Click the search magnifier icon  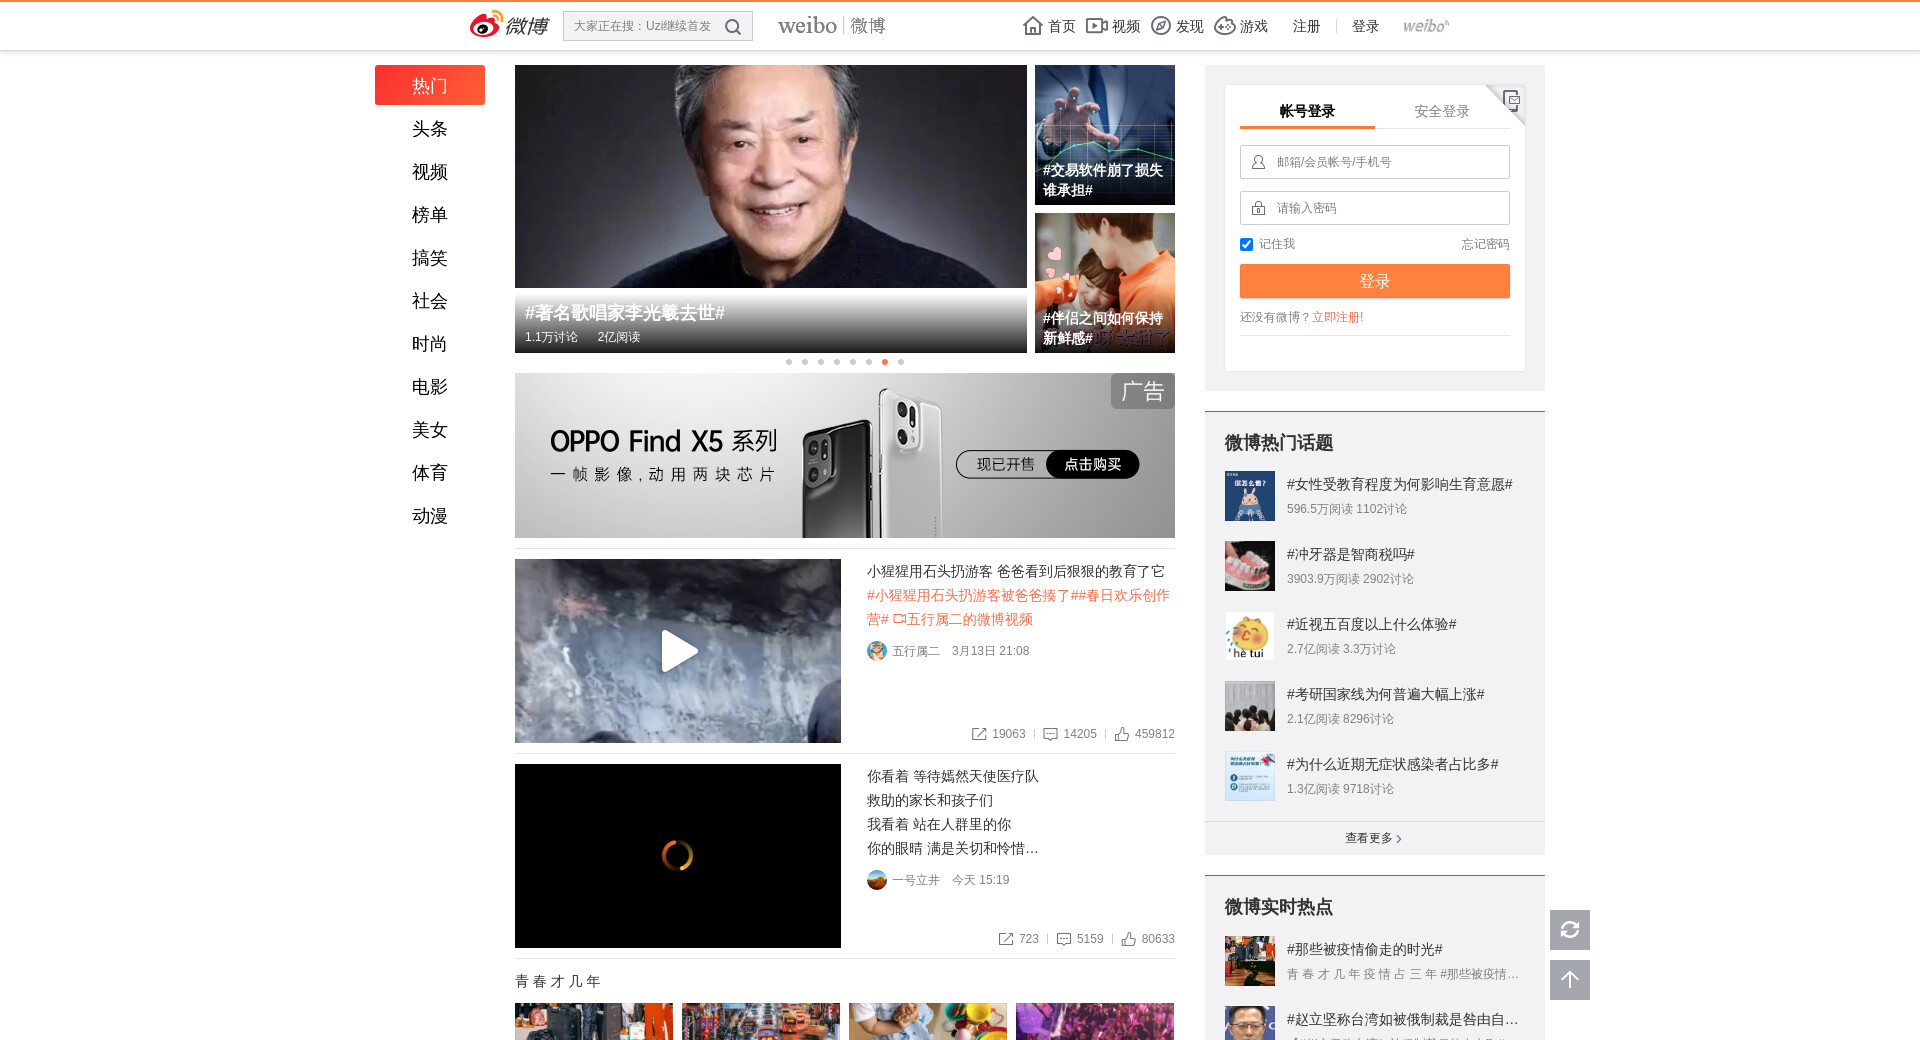click(x=733, y=27)
